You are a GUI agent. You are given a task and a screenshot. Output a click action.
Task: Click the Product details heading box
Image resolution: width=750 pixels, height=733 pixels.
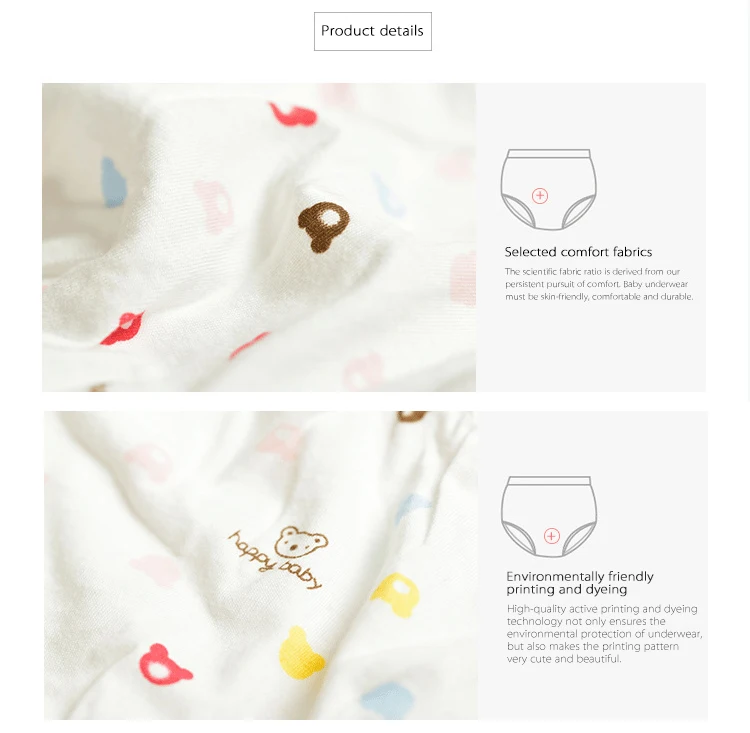point(373,31)
